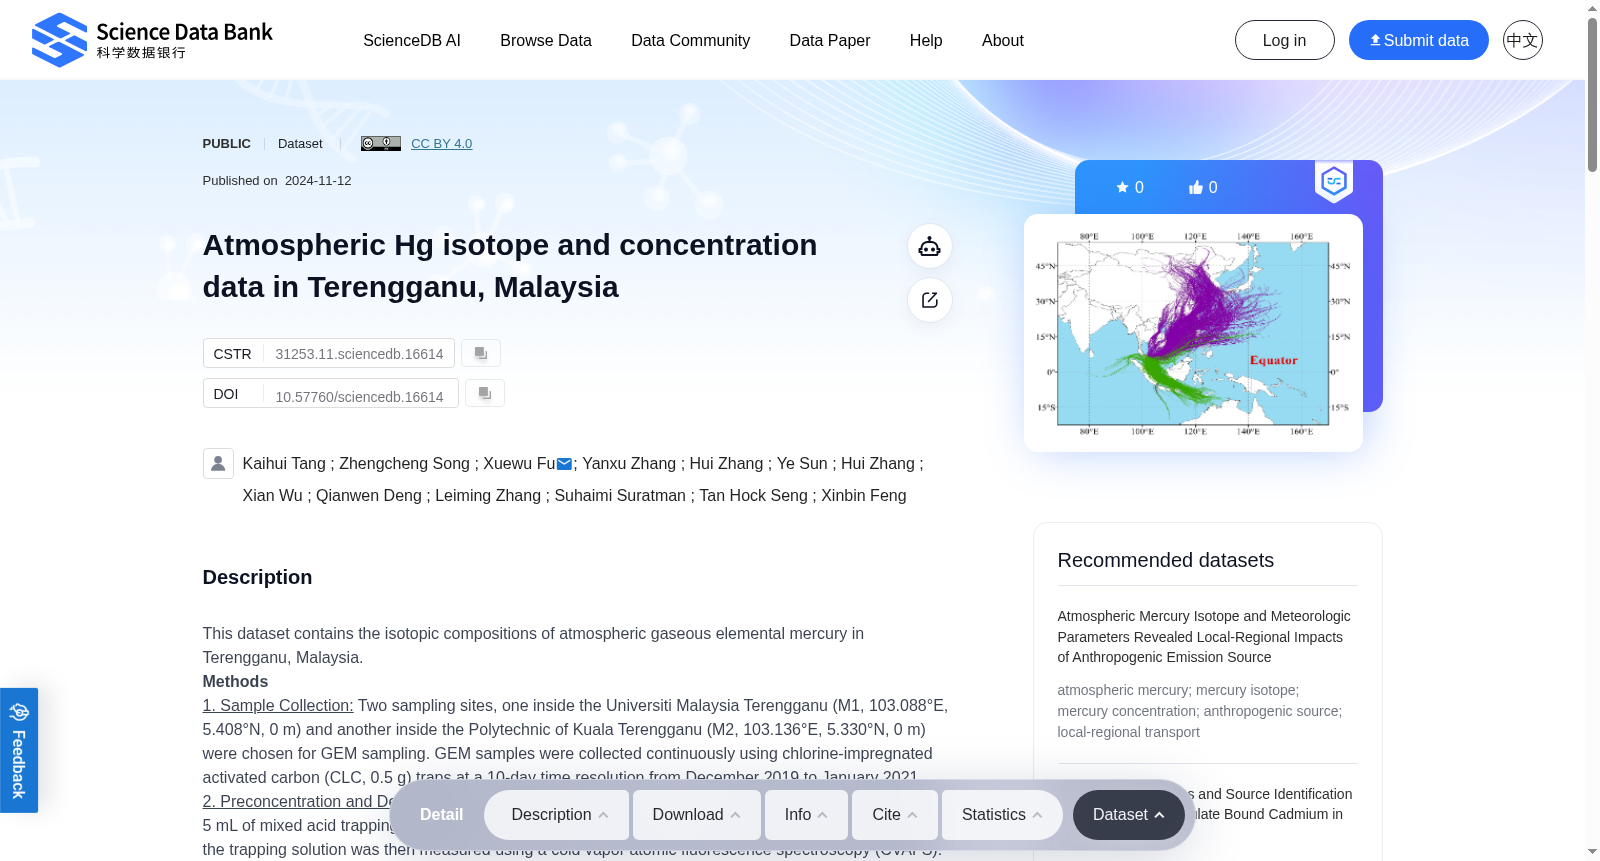Image resolution: width=1600 pixels, height=861 pixels.
Task: Click author name Kaihui Tang
Action: (284, 463)
